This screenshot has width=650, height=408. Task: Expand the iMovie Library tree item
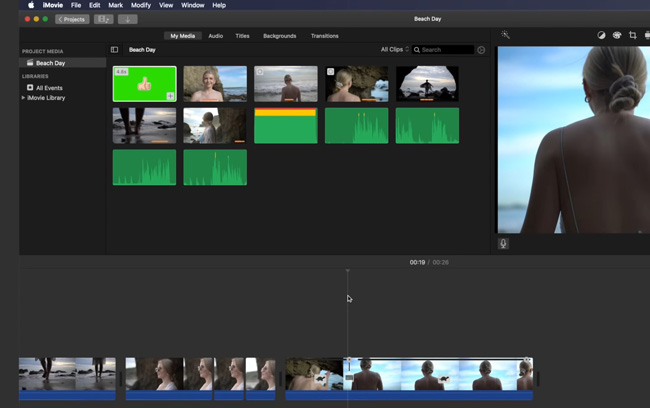click(x=23, y=98)
